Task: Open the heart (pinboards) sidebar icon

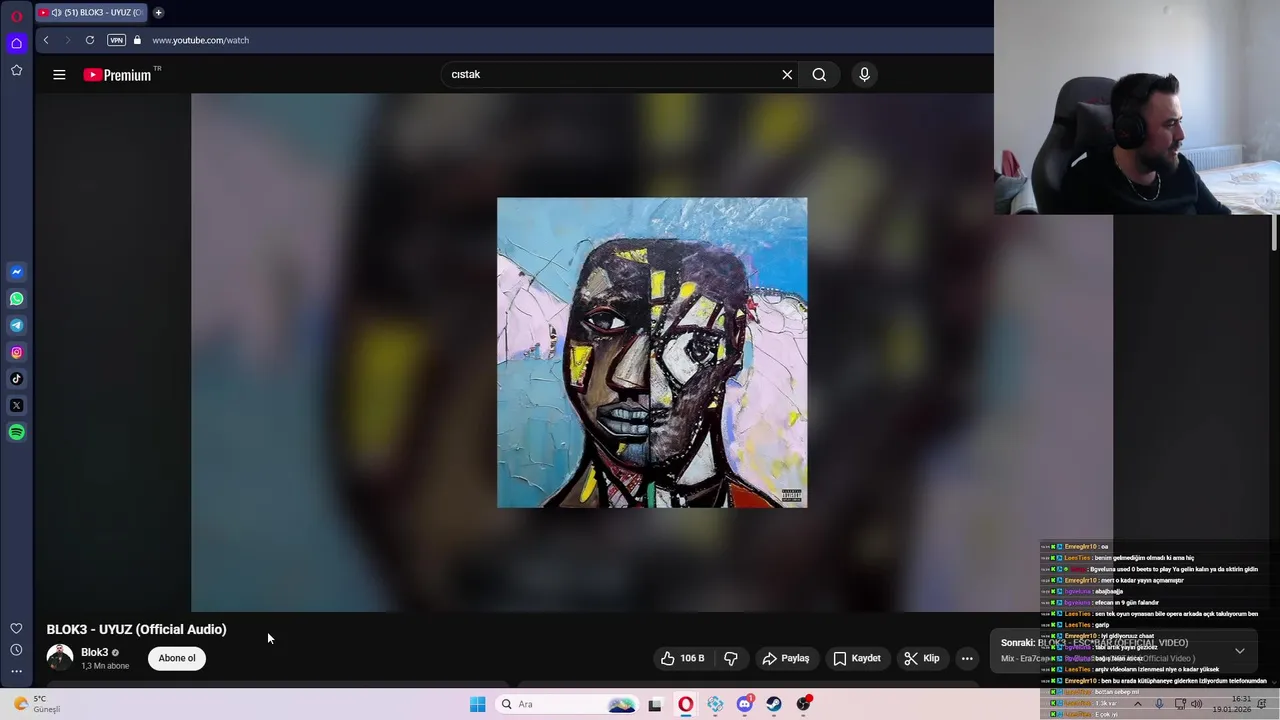Action: [16, 628]
